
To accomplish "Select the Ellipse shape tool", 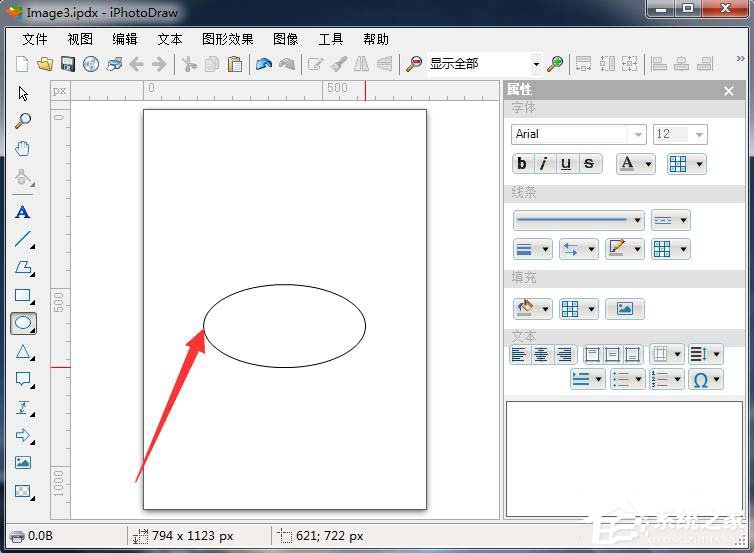I will (23, 323).
